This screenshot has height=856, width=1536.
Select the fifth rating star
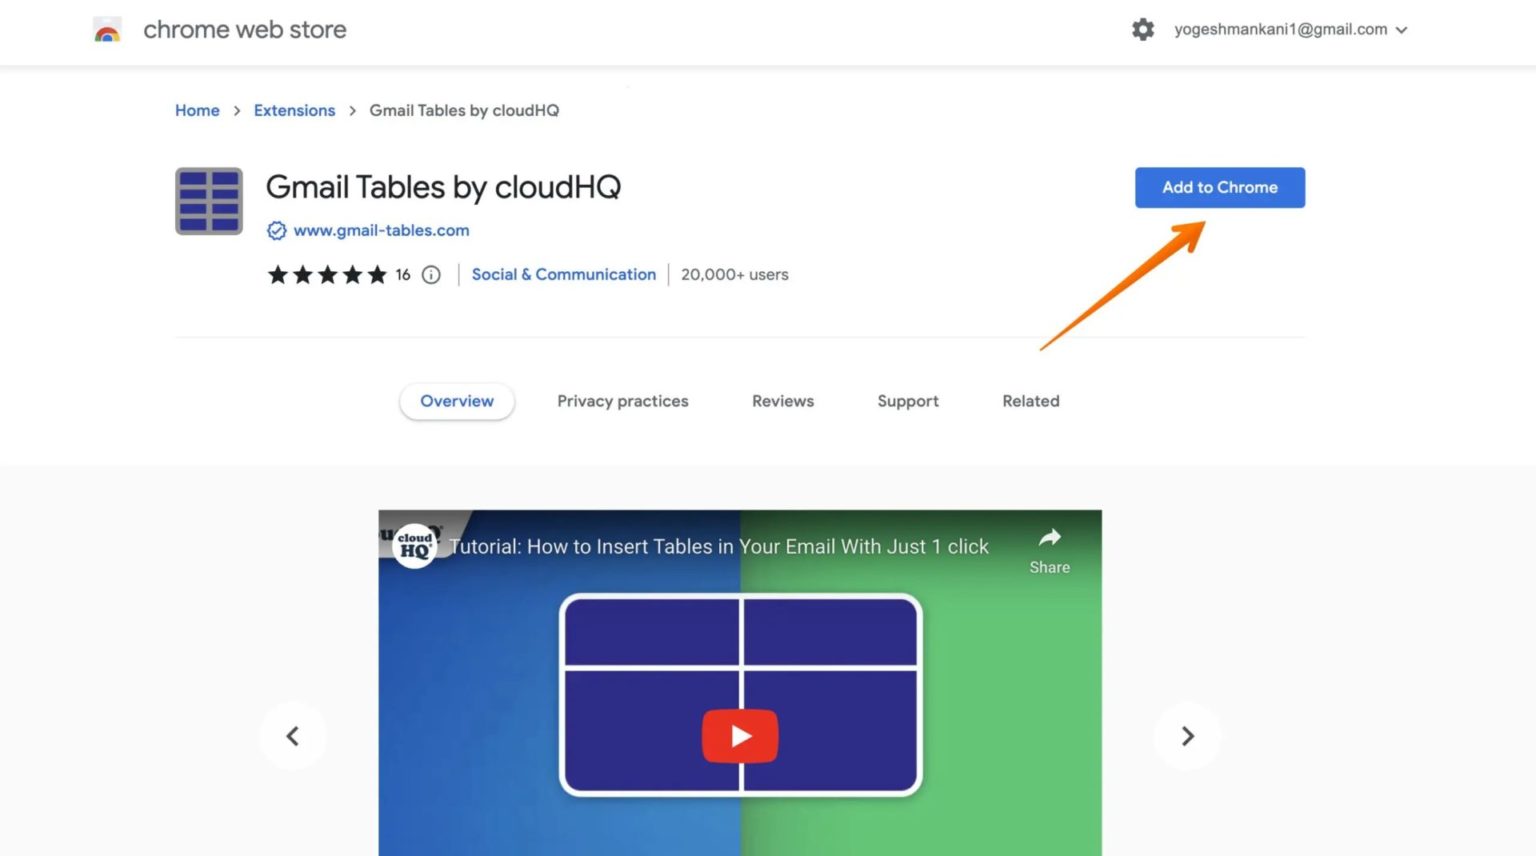[378, 274]
